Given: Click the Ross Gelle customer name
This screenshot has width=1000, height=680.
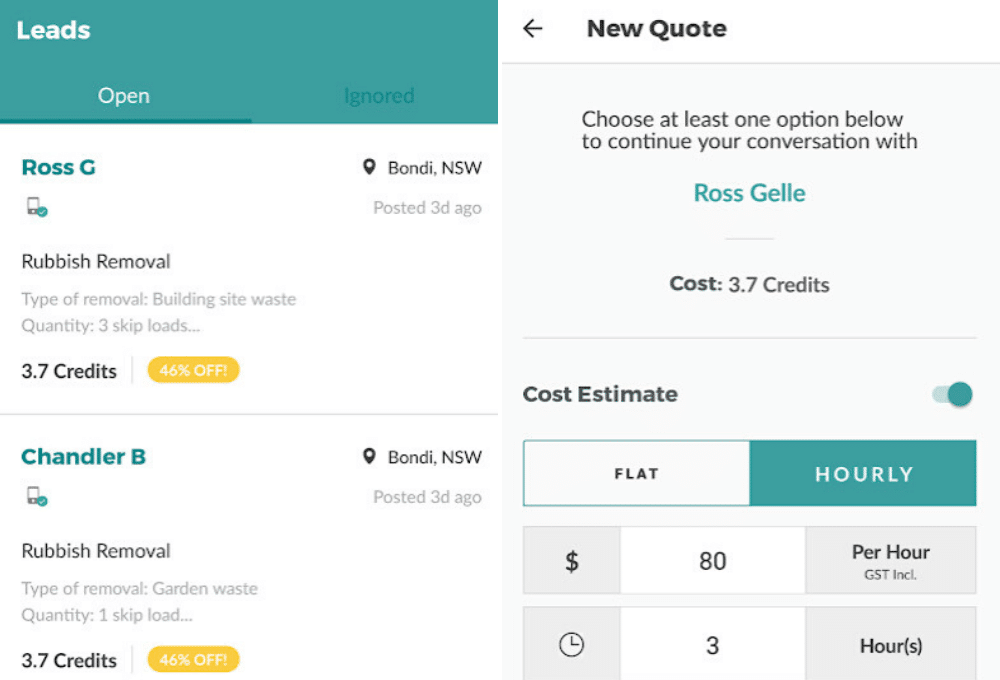Looking at the screenshot, I should coord(749,193).
